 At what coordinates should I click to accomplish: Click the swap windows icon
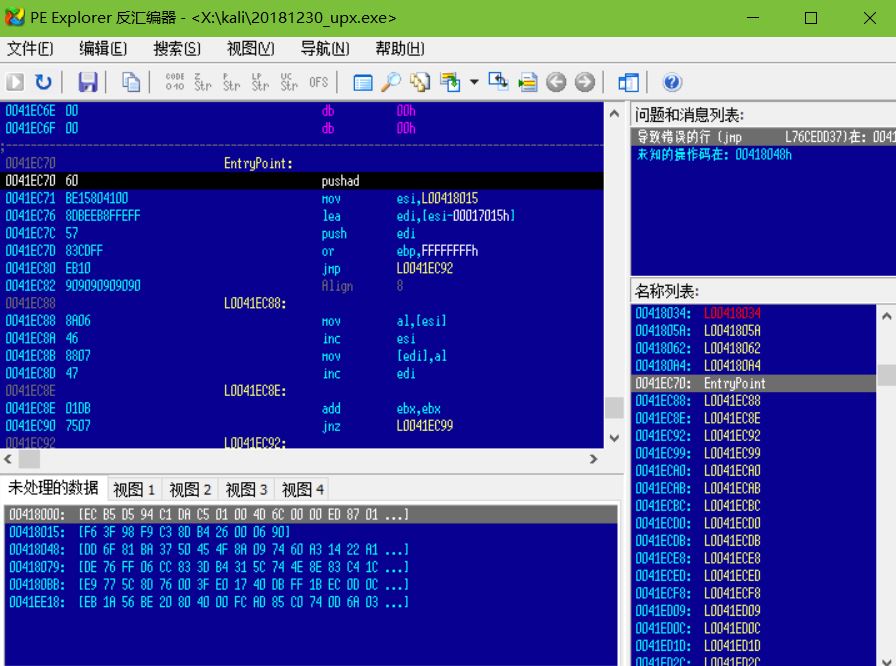pyautogui.click(x=498, y=82)
